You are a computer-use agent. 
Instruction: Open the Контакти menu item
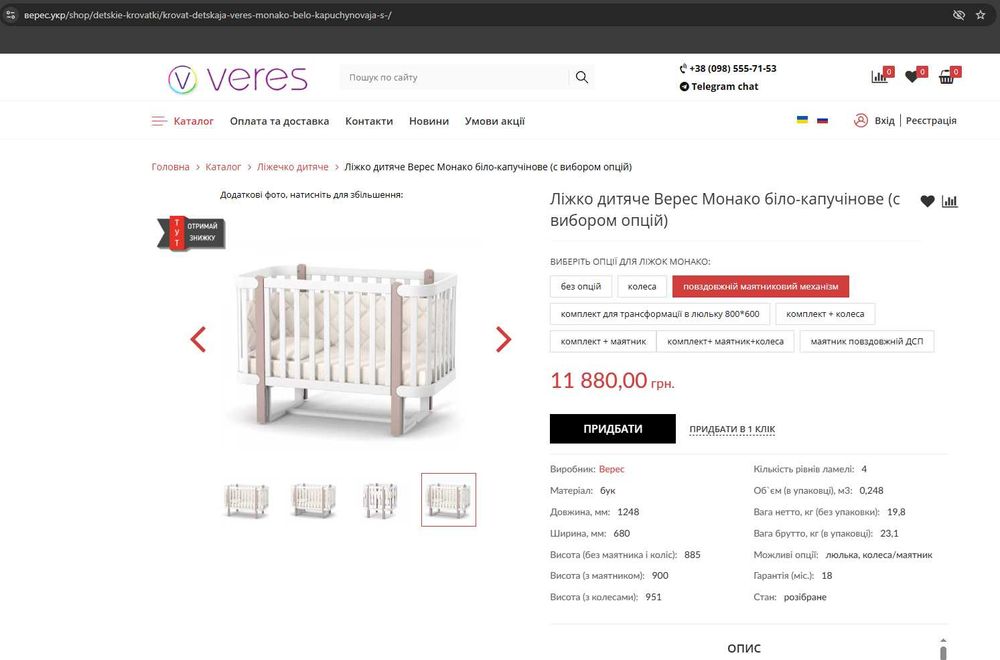tap(369, 121)
